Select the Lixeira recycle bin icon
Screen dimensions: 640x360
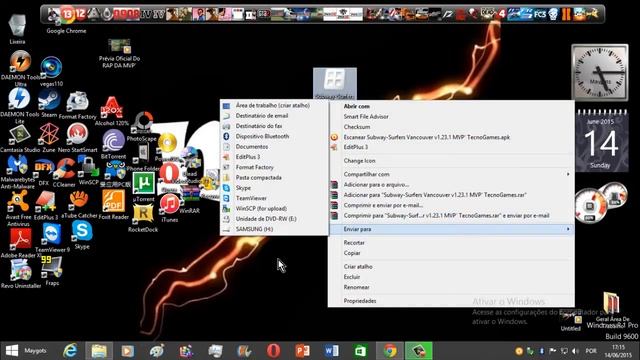17,29
